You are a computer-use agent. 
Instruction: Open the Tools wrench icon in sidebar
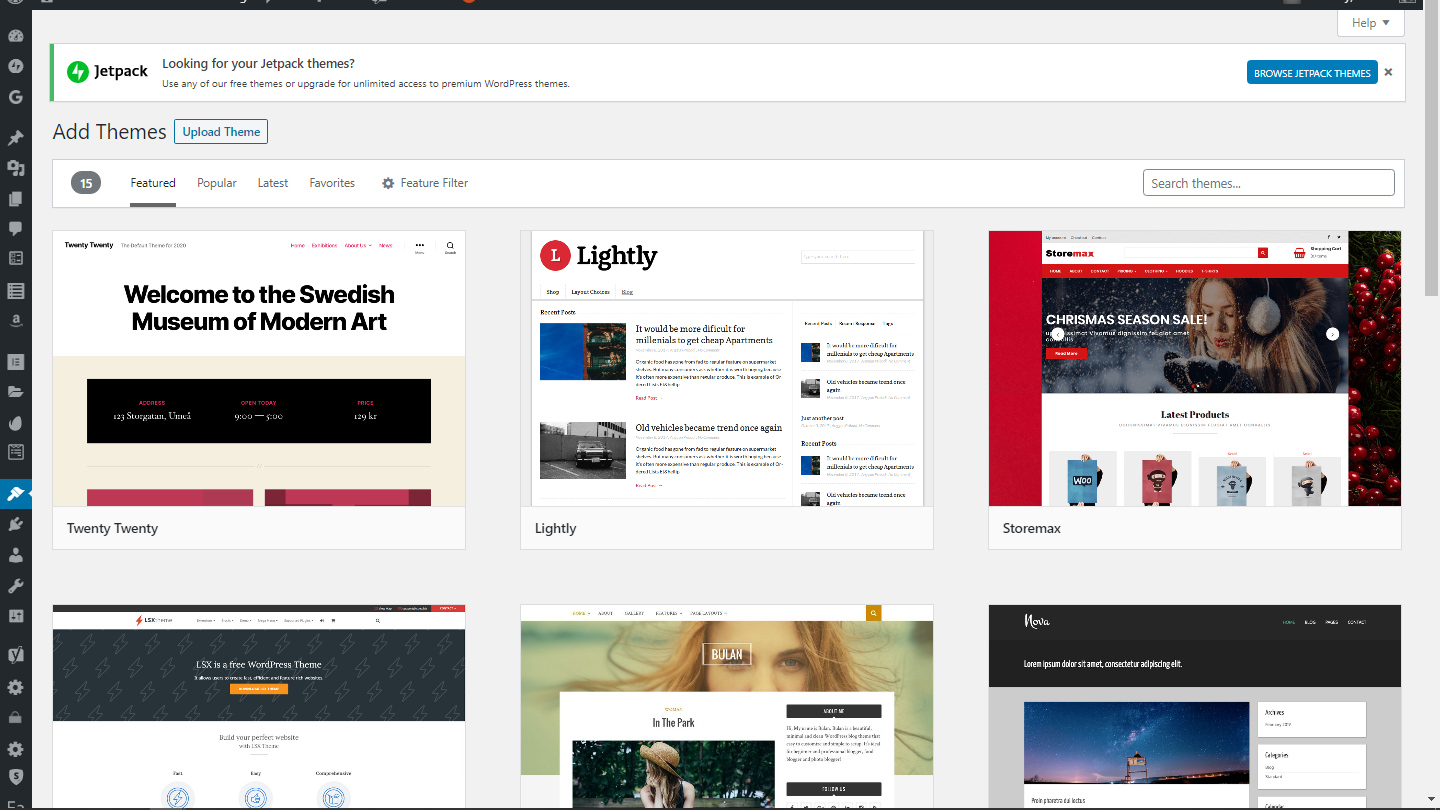(x=15, y=585)
